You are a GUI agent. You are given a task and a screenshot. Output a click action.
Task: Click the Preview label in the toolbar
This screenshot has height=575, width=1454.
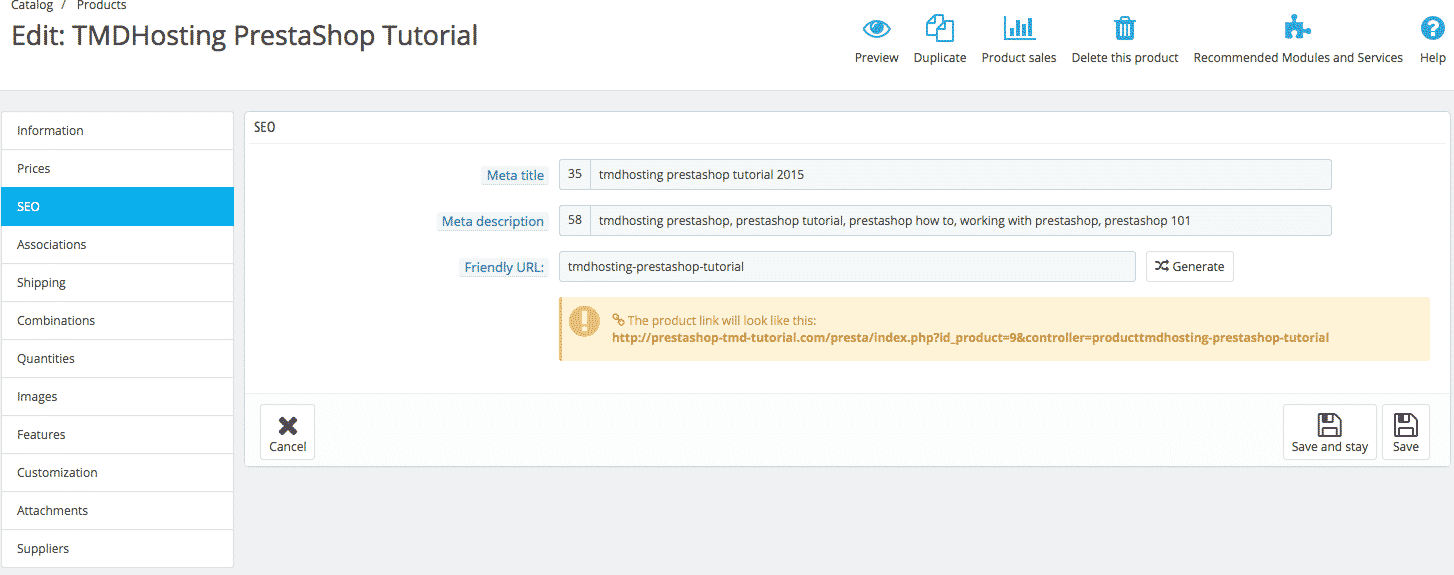tap(877, 58)
